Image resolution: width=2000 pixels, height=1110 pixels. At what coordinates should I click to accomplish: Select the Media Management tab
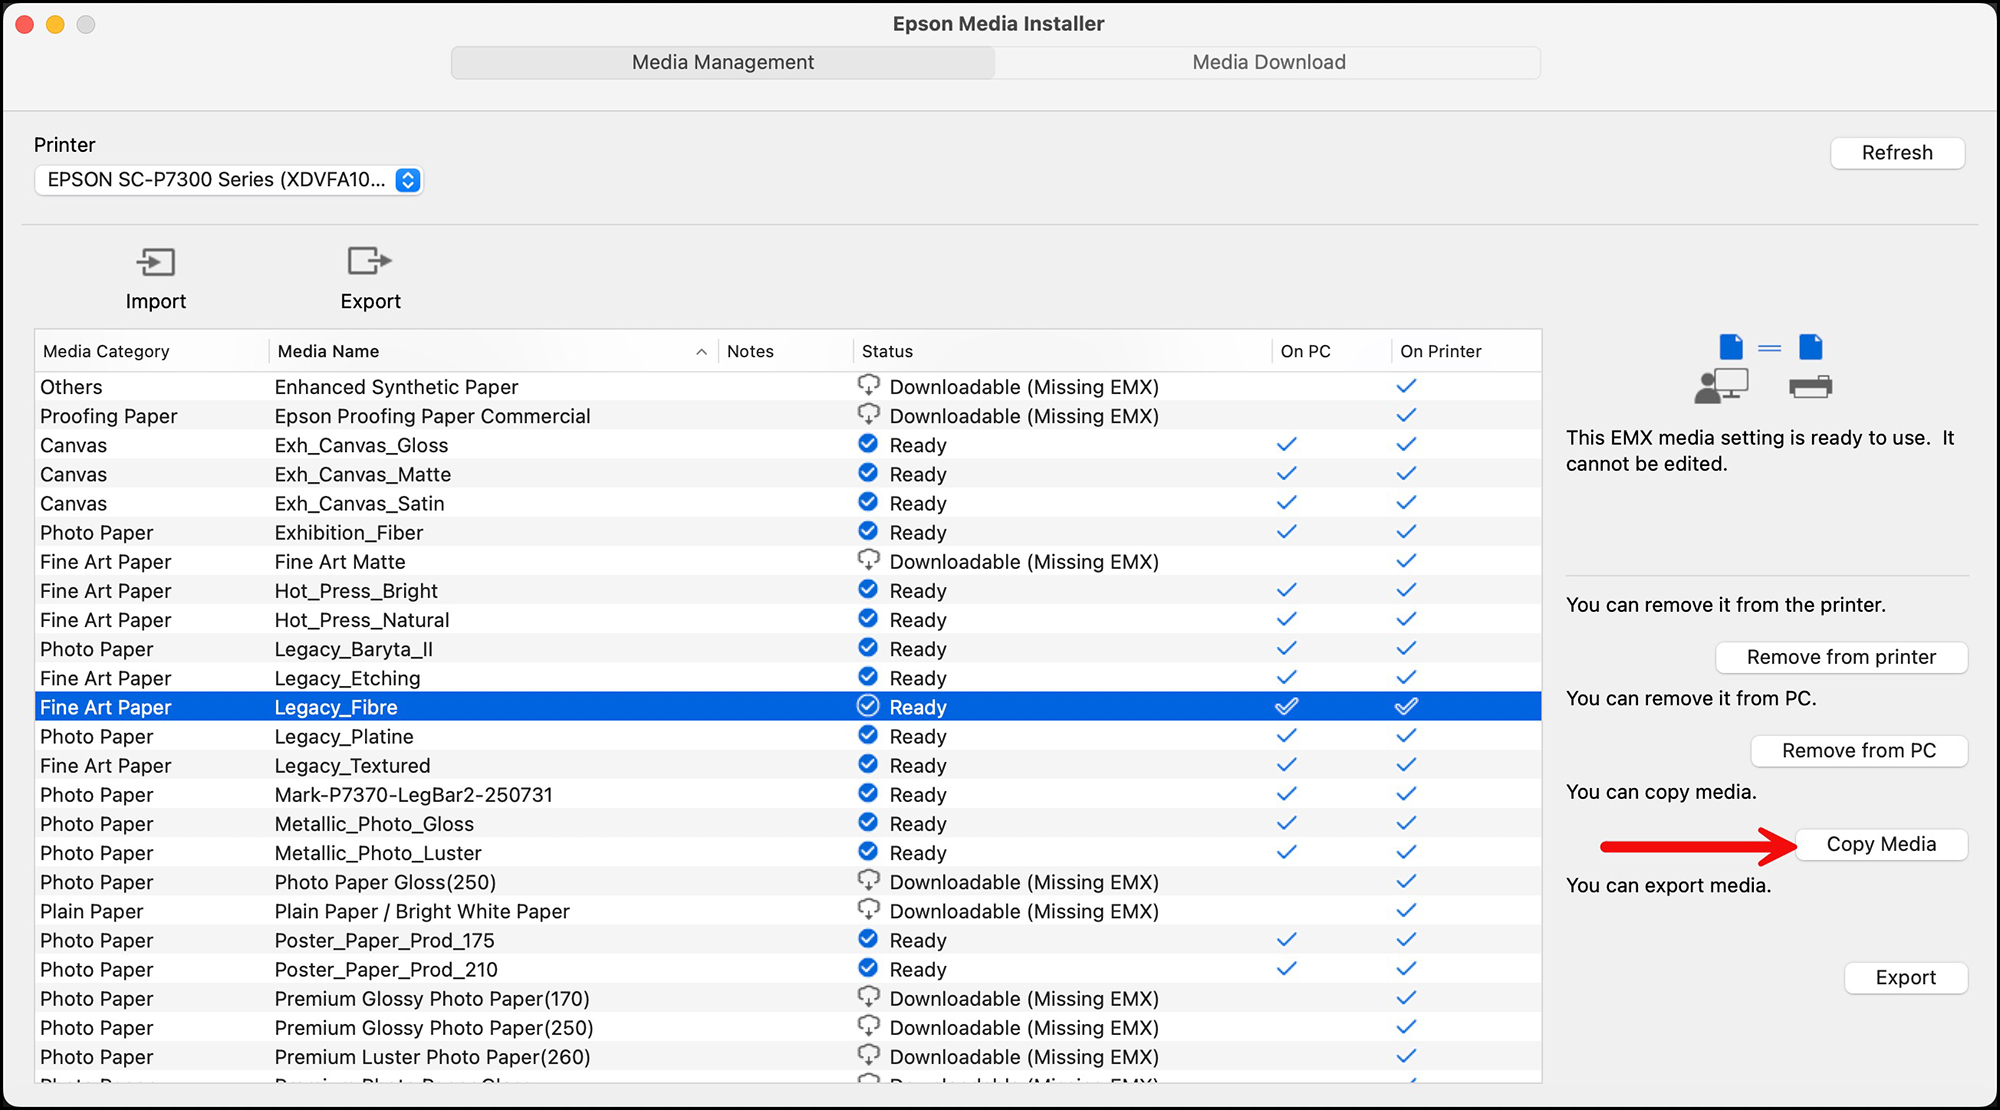tap(723, 62)
